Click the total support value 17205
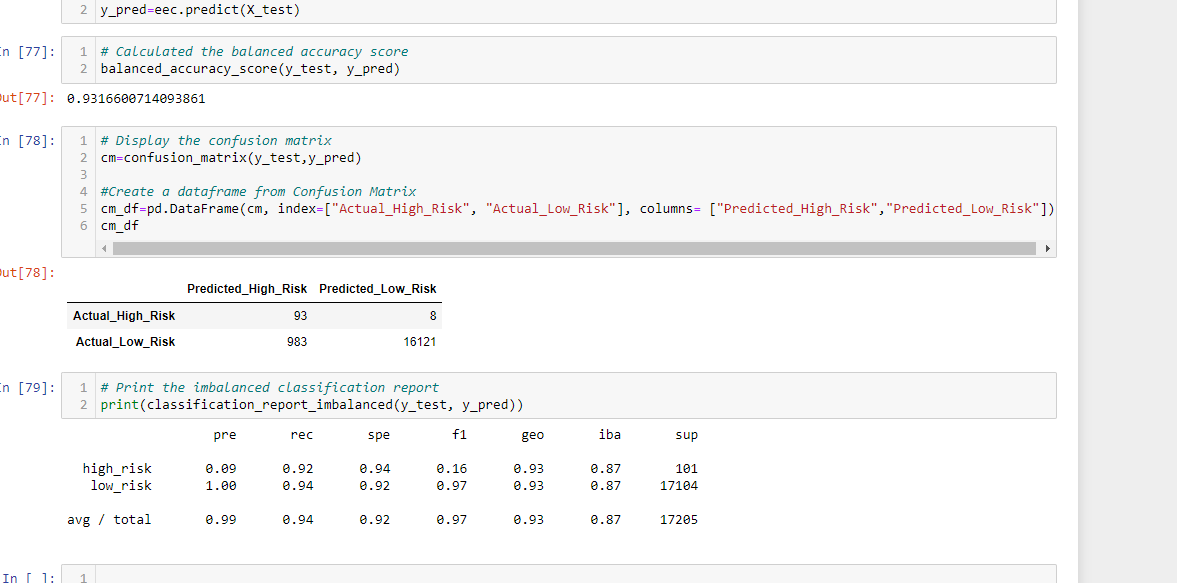Image resolution: width=1177 pixels, height=583 pixels. (679, 519)
